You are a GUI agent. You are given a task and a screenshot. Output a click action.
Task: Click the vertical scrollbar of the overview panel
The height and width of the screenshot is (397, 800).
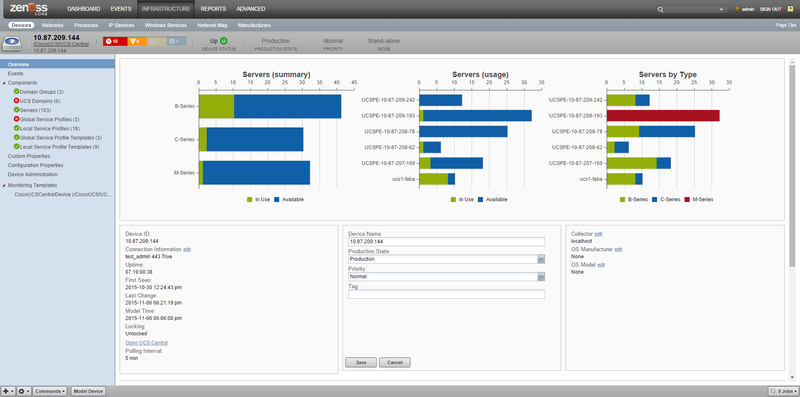pyautogui.click(x=792, y=166)
